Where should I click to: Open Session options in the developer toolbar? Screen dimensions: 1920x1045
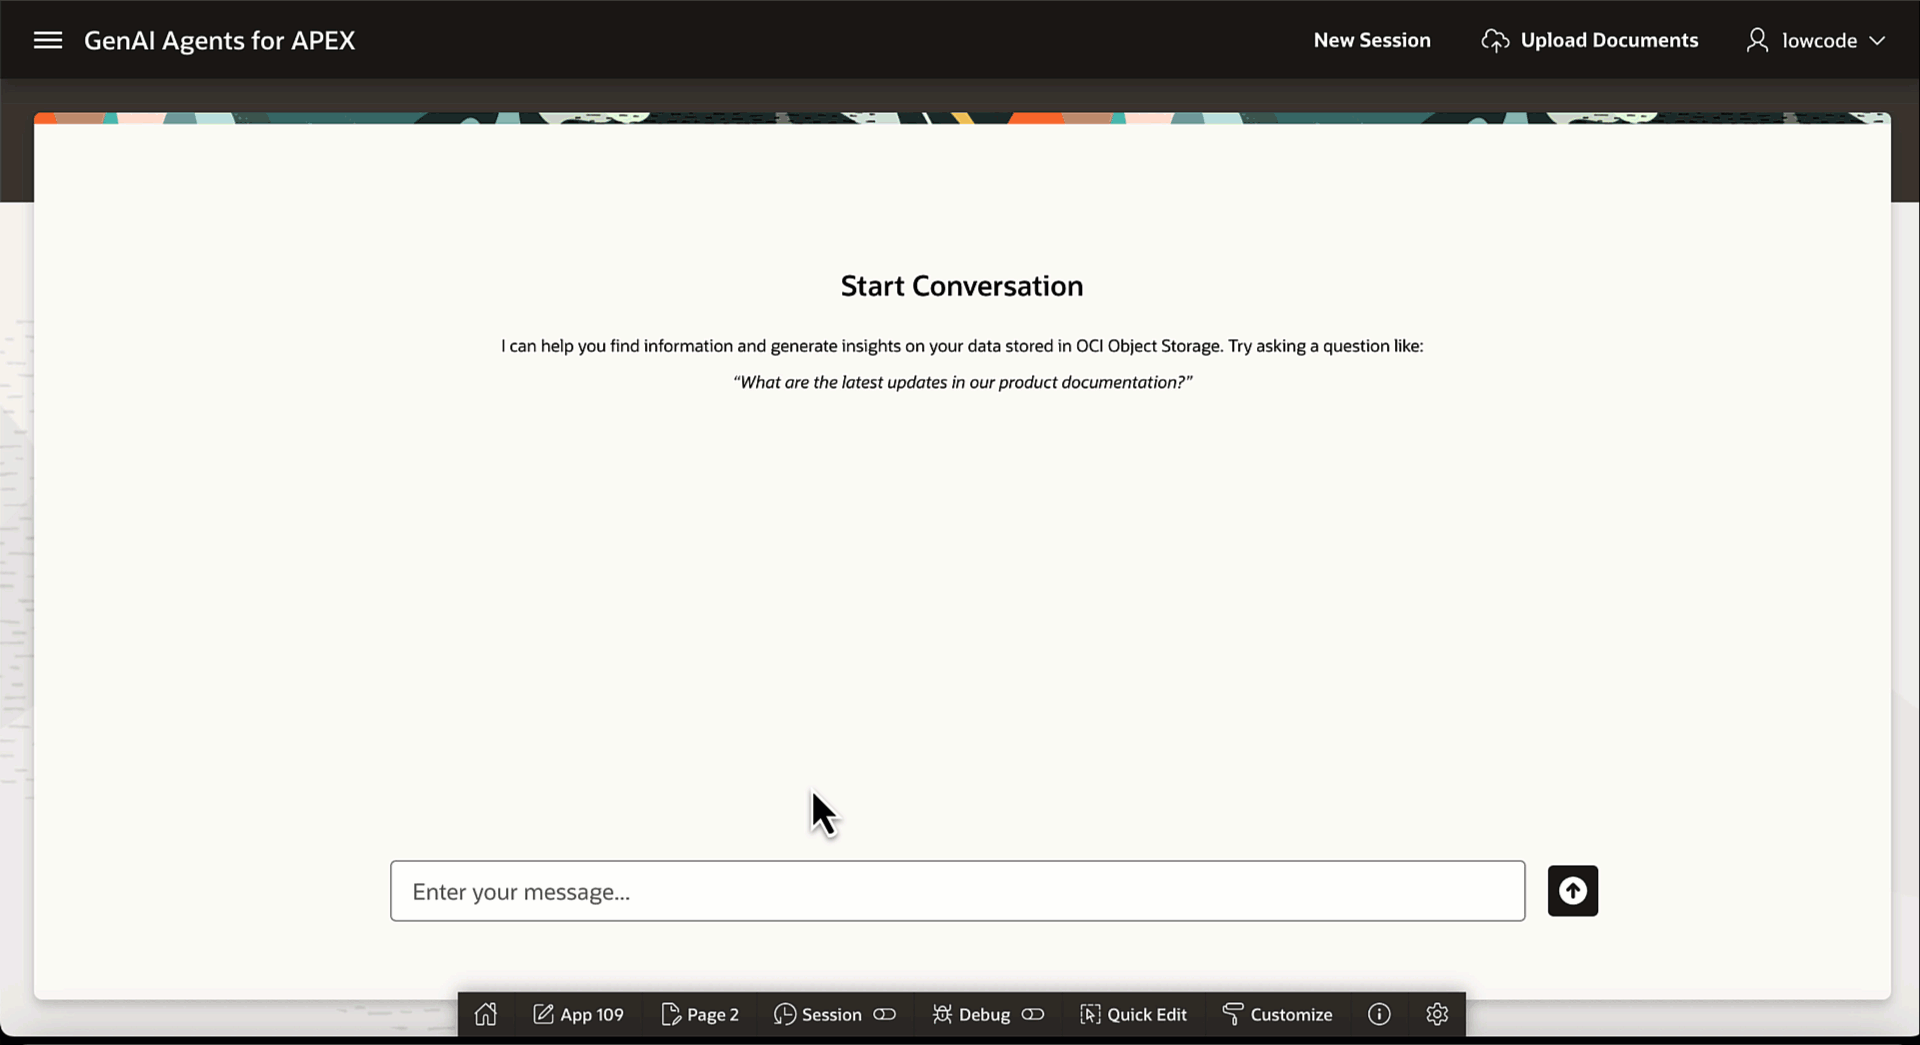(818, 1014)
